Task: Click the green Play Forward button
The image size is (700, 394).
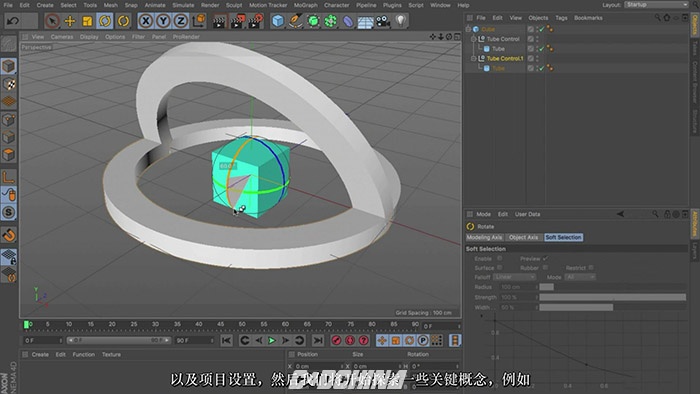Action: [272, 340]
